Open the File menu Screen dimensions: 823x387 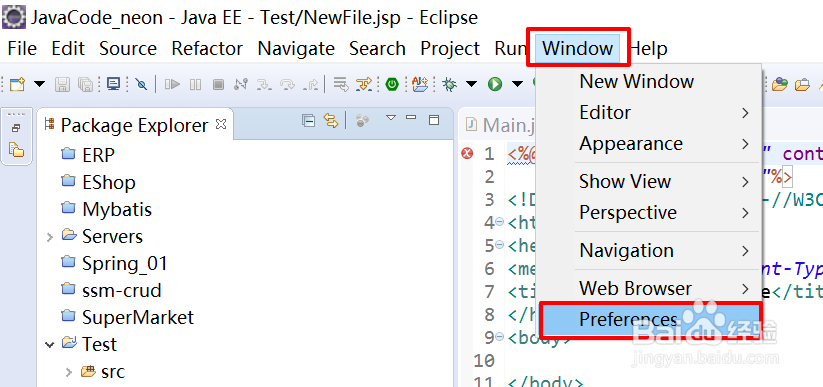(22, 48)
